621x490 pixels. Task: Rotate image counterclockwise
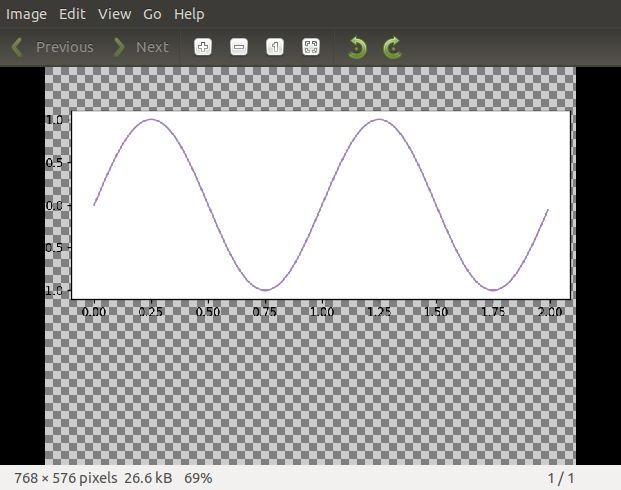357,48
